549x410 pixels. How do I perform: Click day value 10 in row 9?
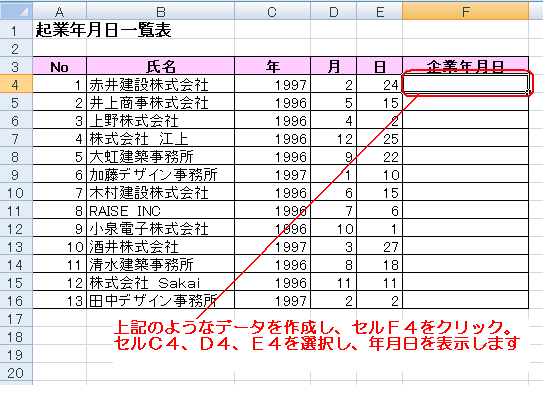tap(380, 174)
